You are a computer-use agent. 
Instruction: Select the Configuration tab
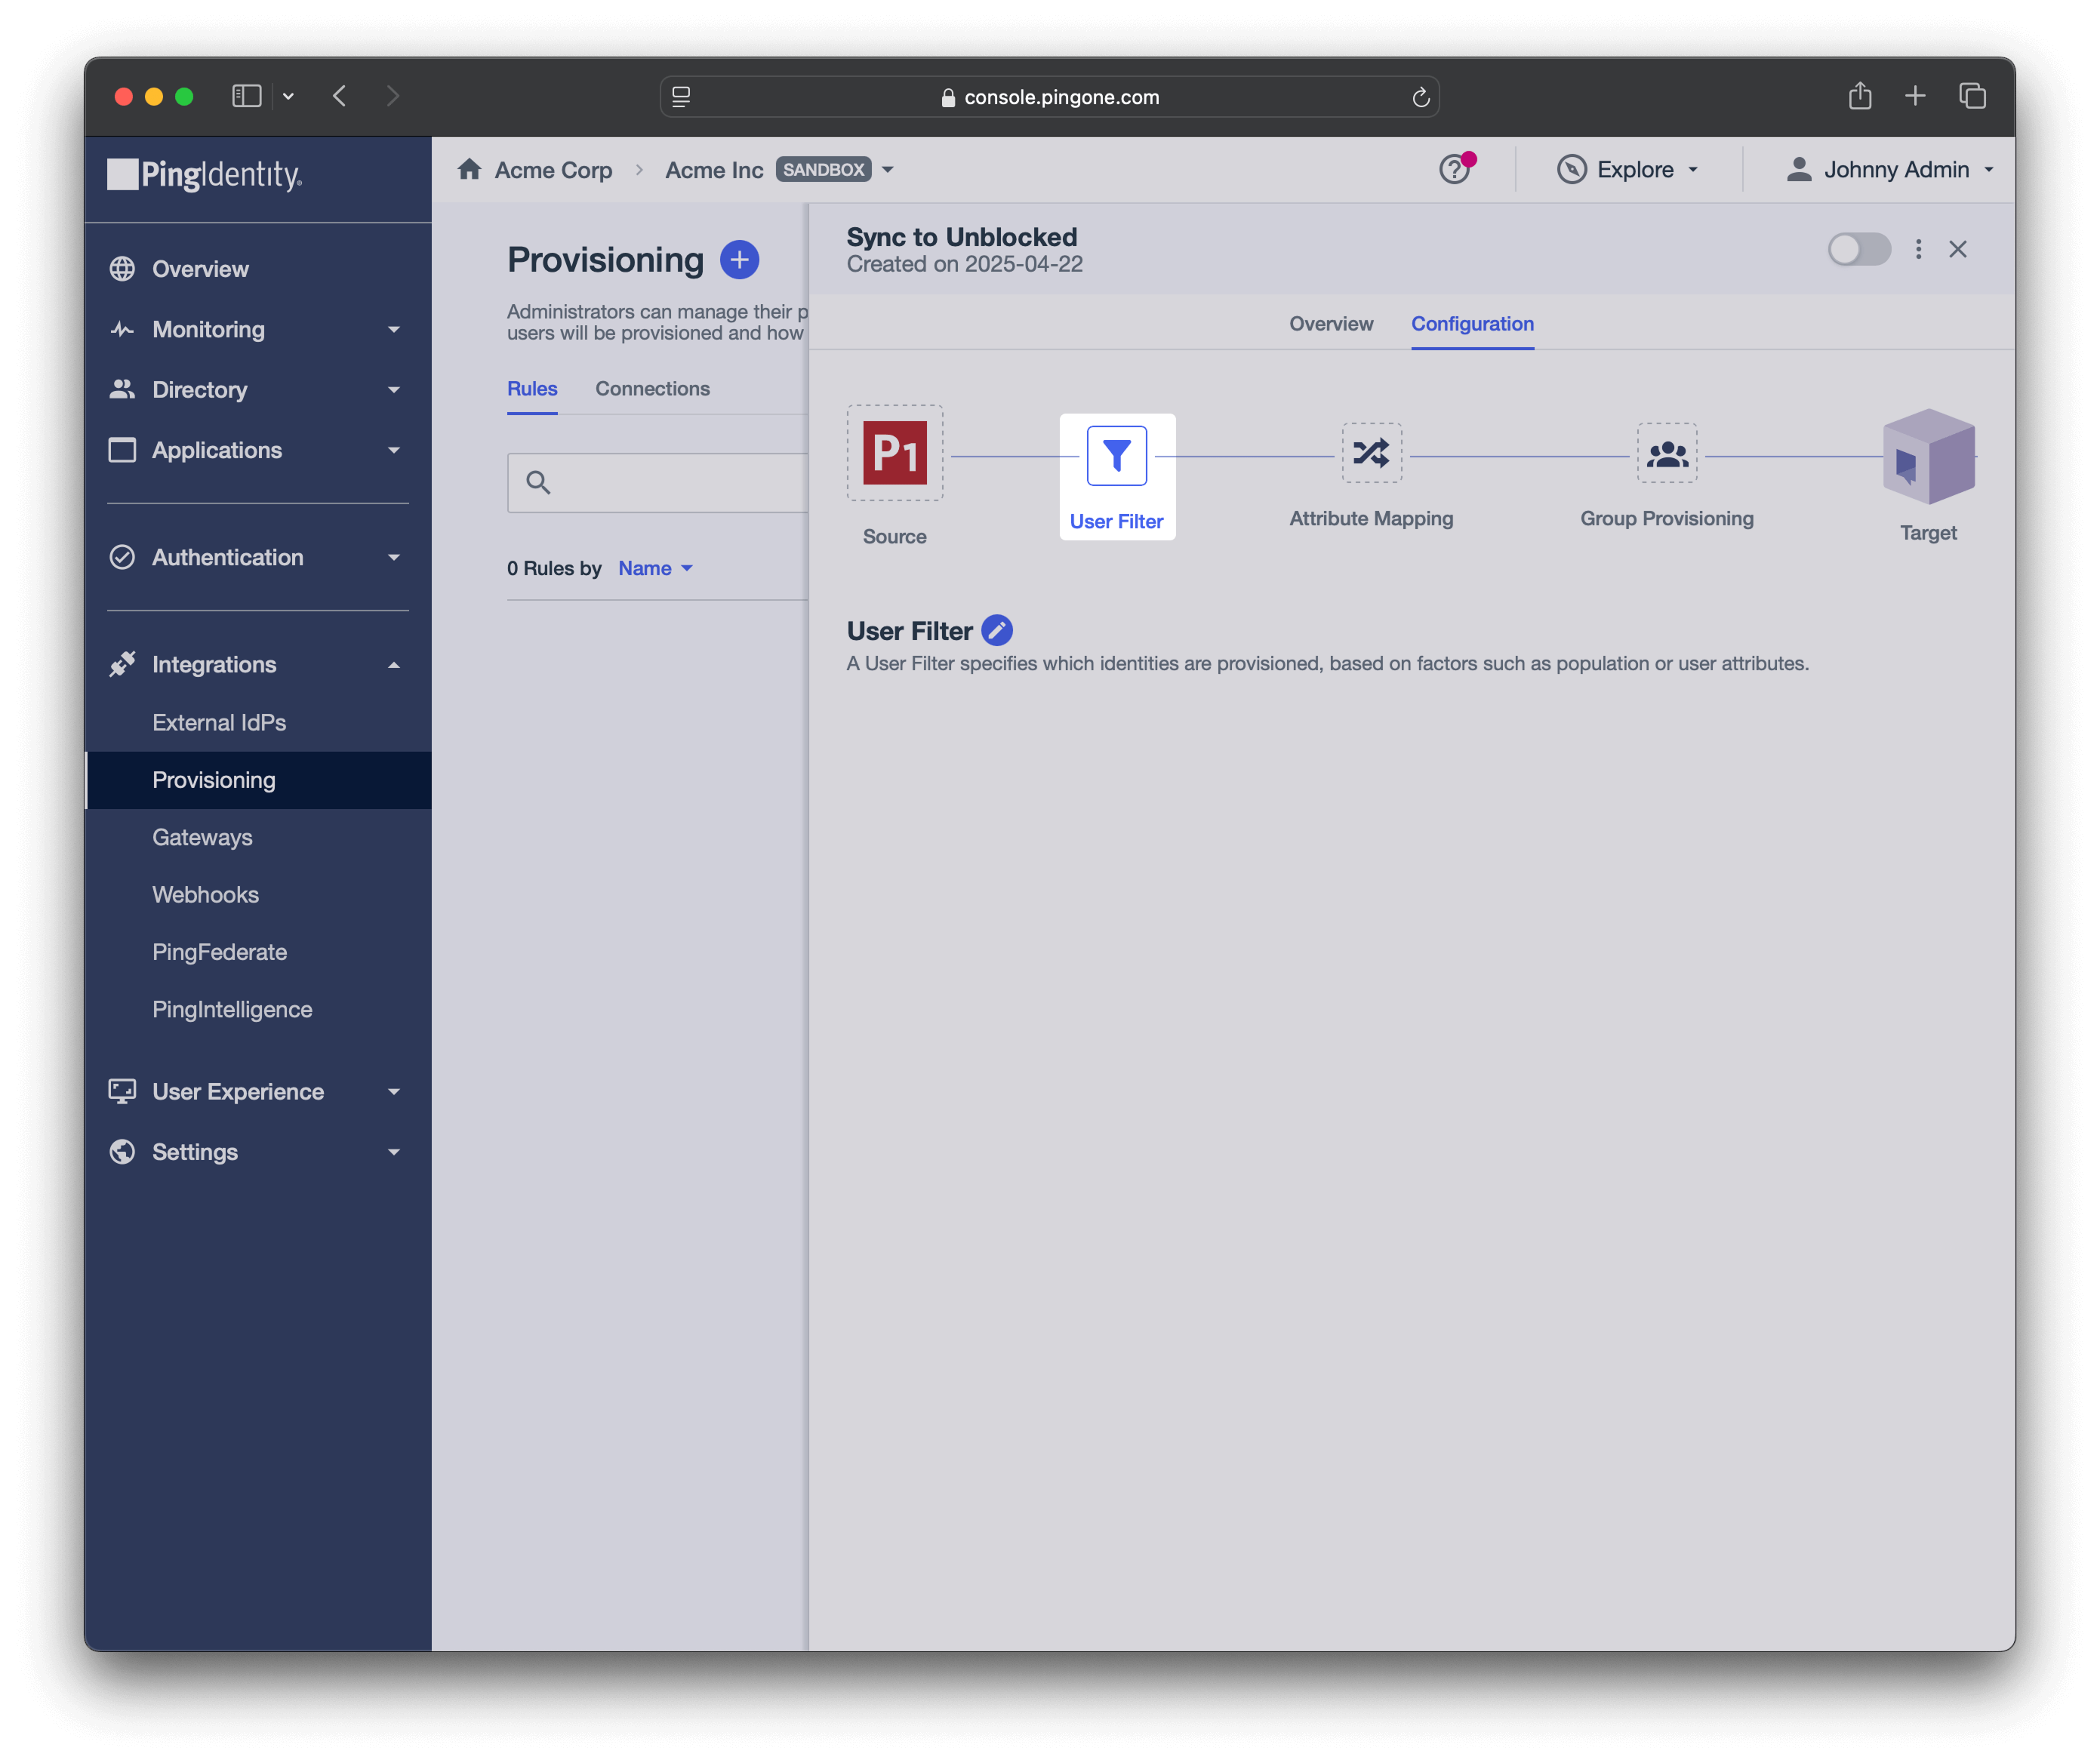[x=1472, y=324]
